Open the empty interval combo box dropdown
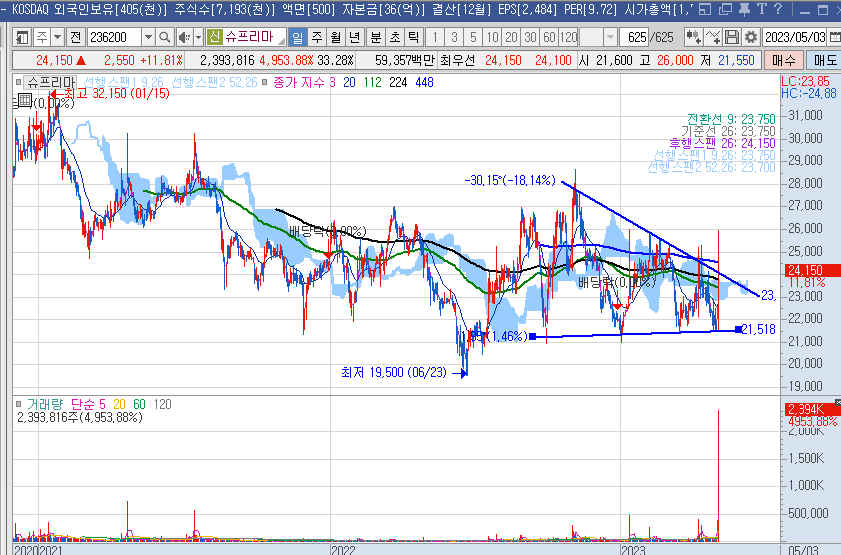This screenshot has height=555, width=841. [610, 38]
